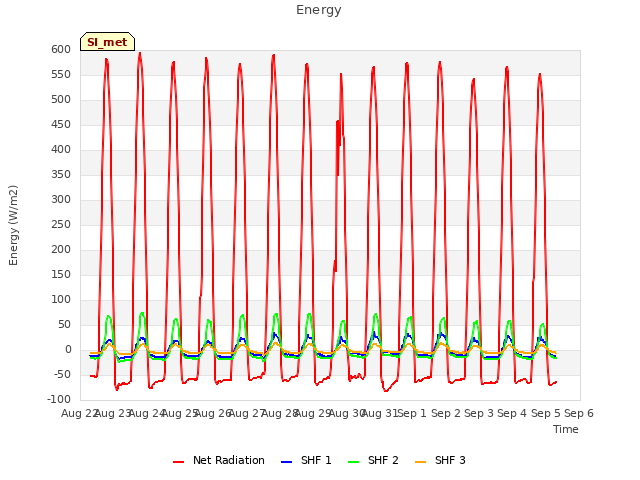Screen dimensions: 640x480
Task: Click the Aug 26 date tick label
Action: (x=211, y=413)
